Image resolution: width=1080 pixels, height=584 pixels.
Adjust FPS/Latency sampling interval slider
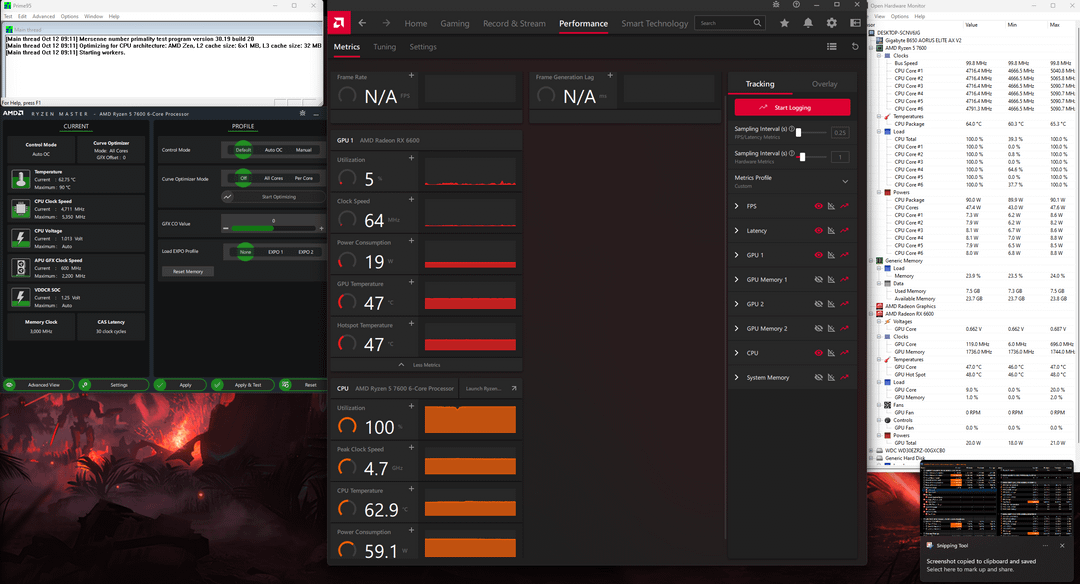(799, 132)
